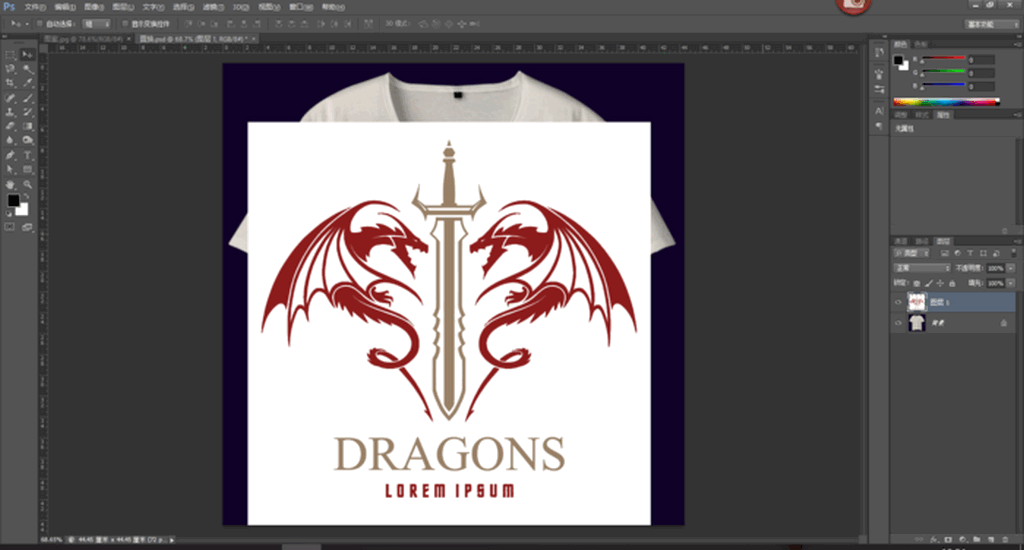Click the foreground color swatch in the toolbox
The image size is (1024, 550).
pos(13,201)
